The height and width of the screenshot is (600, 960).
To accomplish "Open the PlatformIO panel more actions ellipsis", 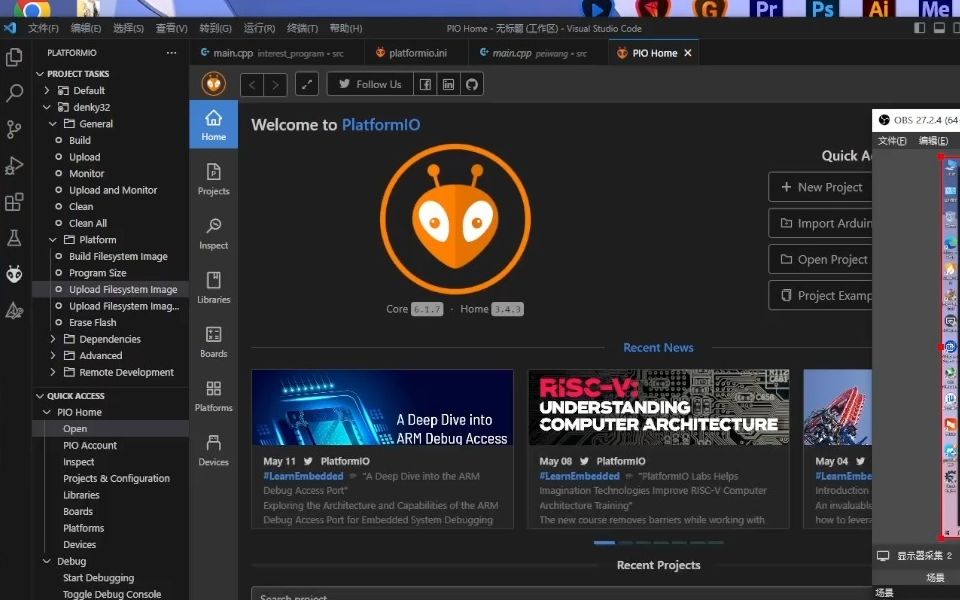I will coord(171,53).
